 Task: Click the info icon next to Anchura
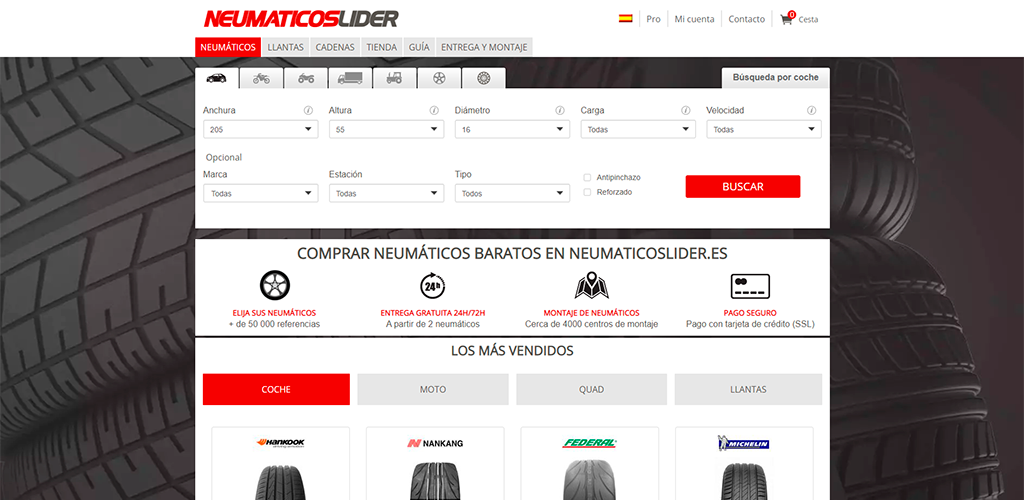click(308, 110)
